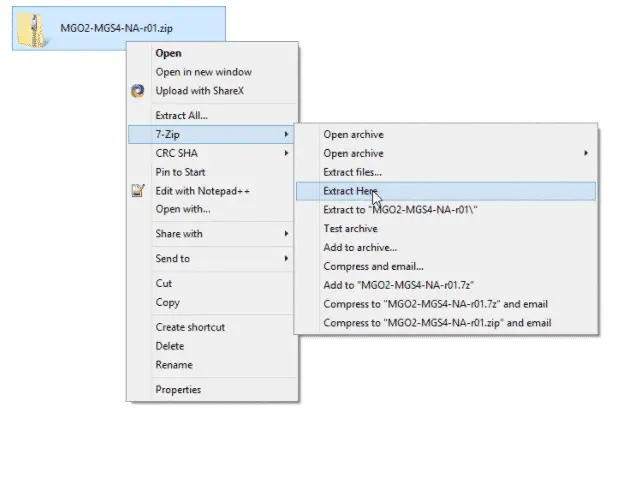This screenshot has width=637, height=479.
Task: Open the Send to submenu
Action: (213, 258)
